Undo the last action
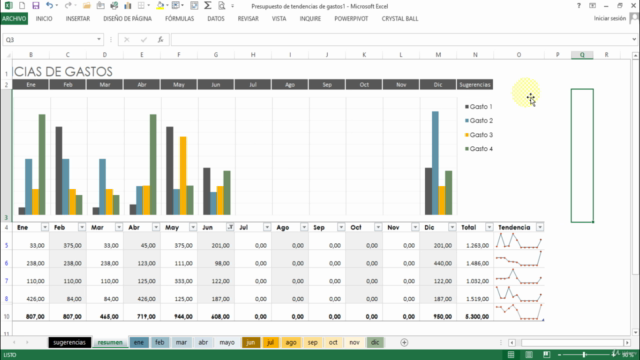The height and width of the screenshot is (360, 640). (x=49, y=6)
